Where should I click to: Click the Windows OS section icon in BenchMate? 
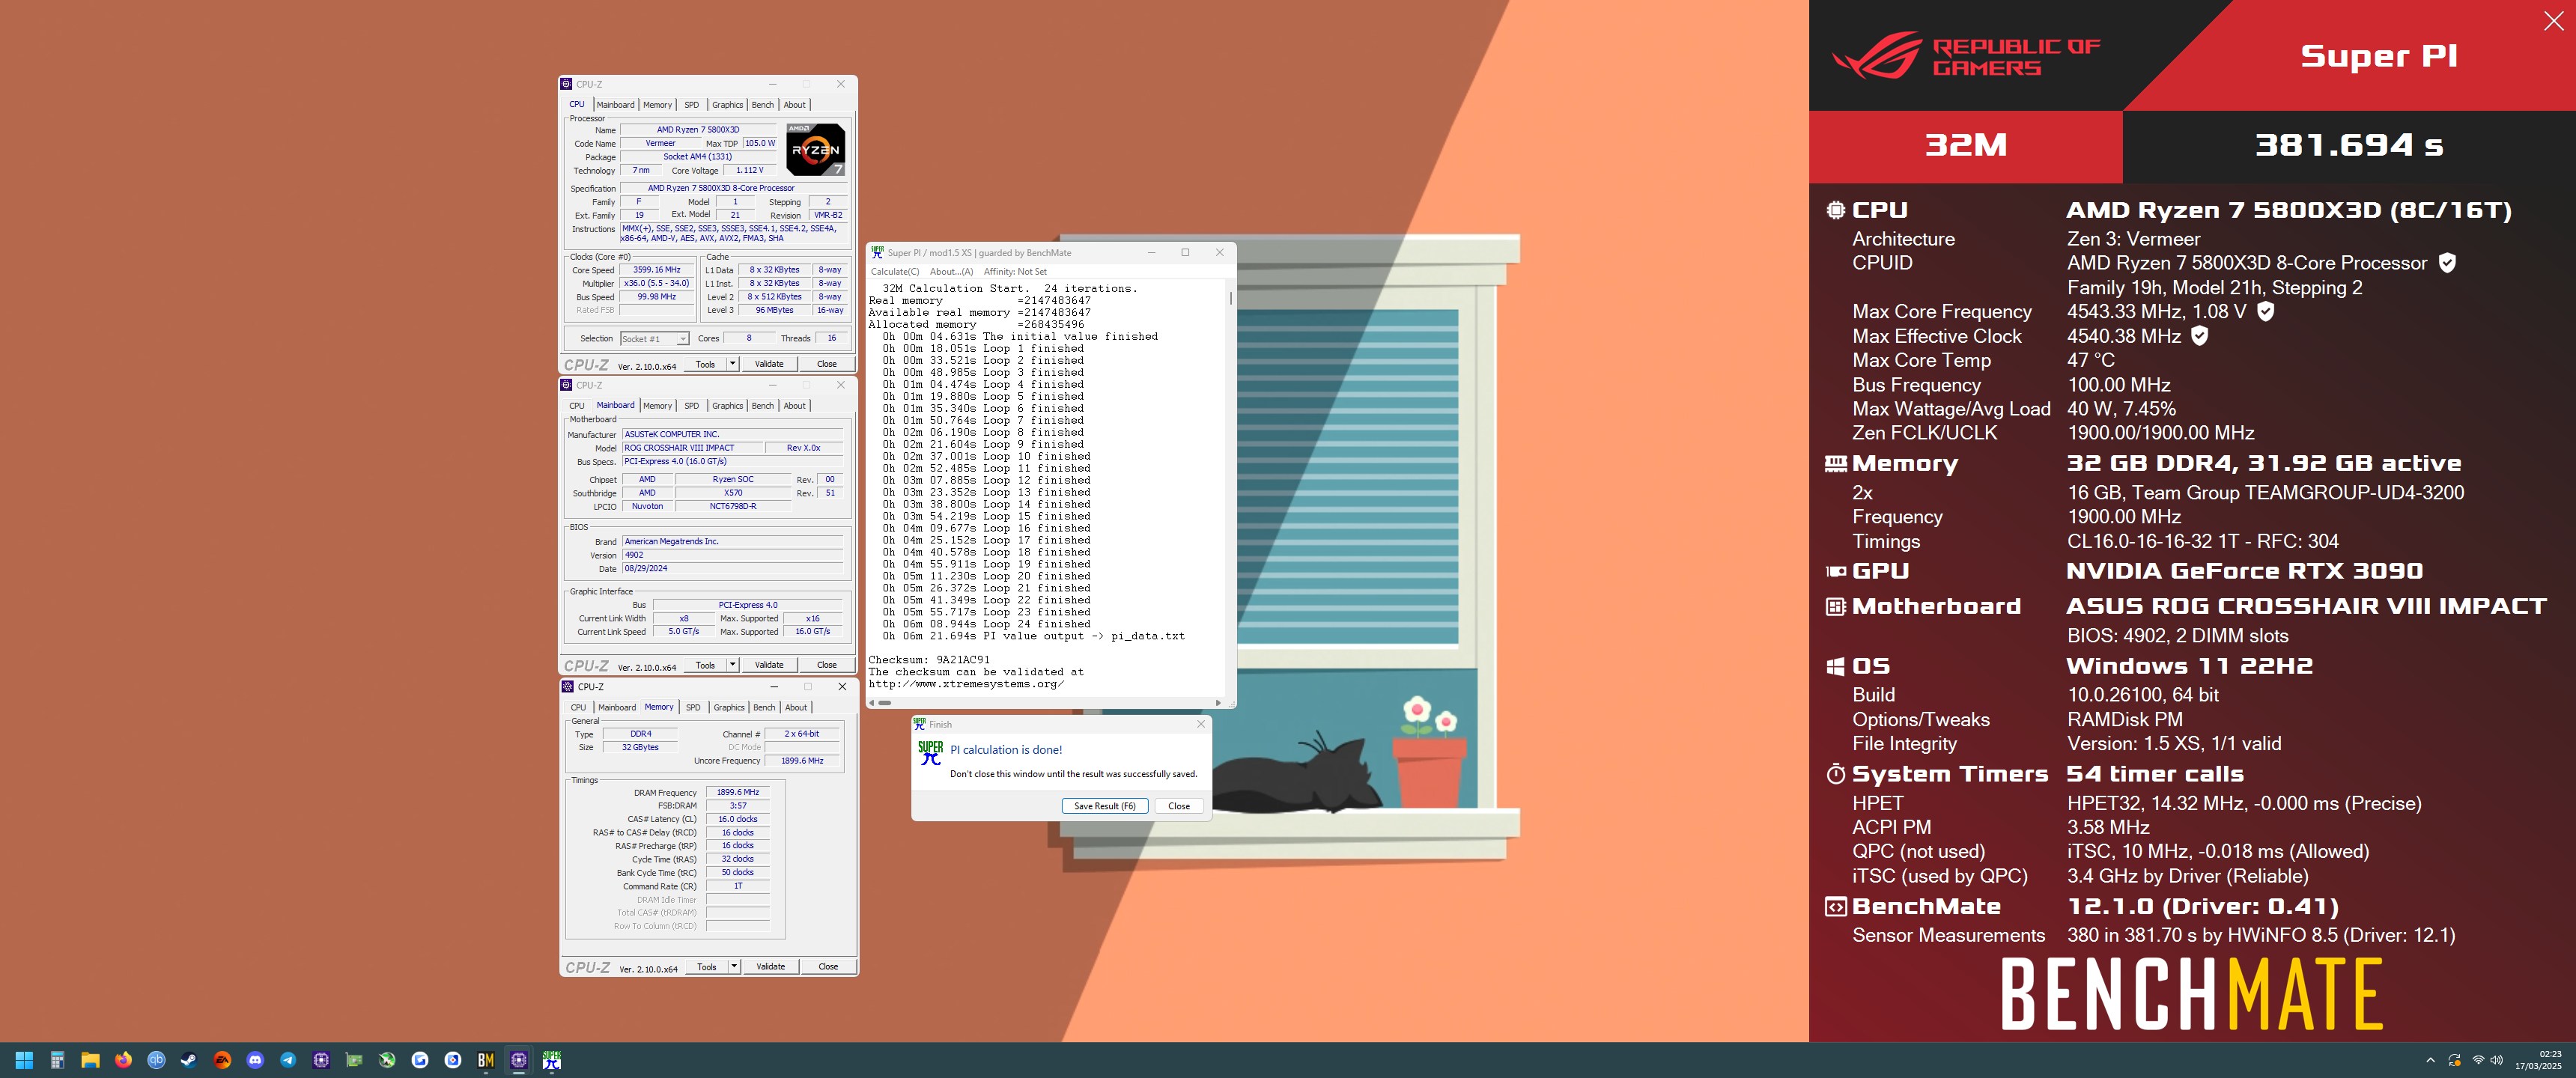(x=1836, y=666)
